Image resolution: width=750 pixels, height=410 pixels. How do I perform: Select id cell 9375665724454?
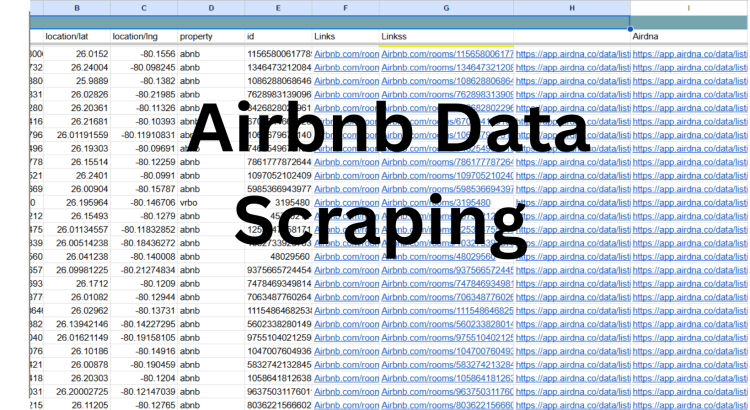[278, 270]
